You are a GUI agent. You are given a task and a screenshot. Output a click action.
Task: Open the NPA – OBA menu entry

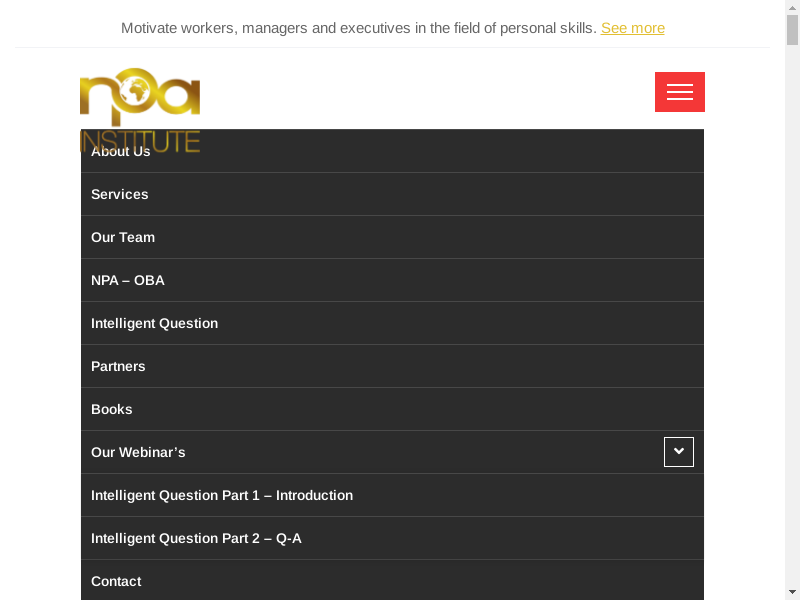point(128,280)
